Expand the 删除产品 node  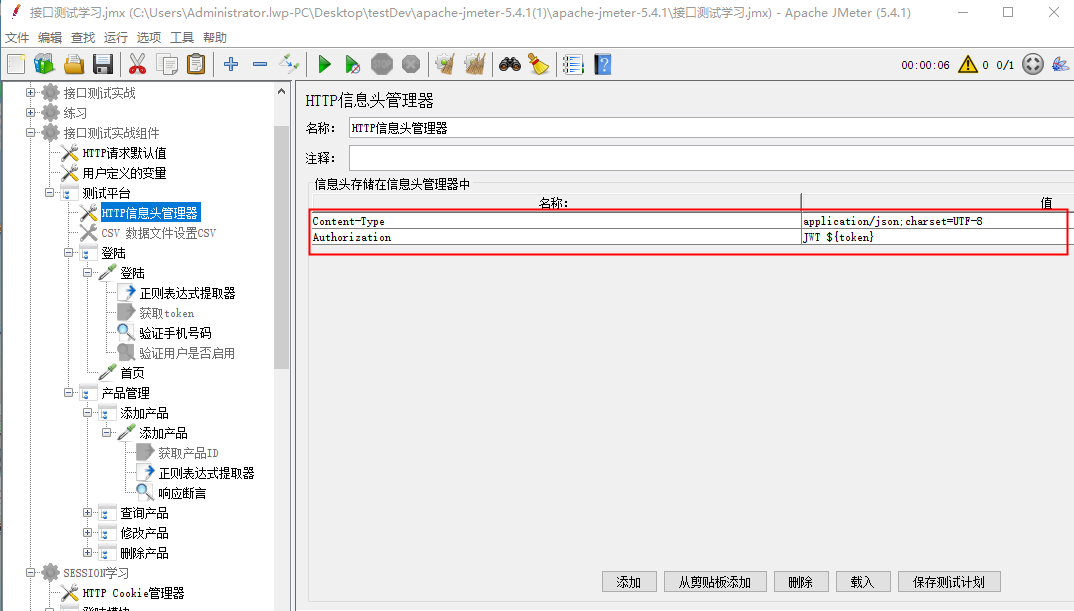pos(88,552)
